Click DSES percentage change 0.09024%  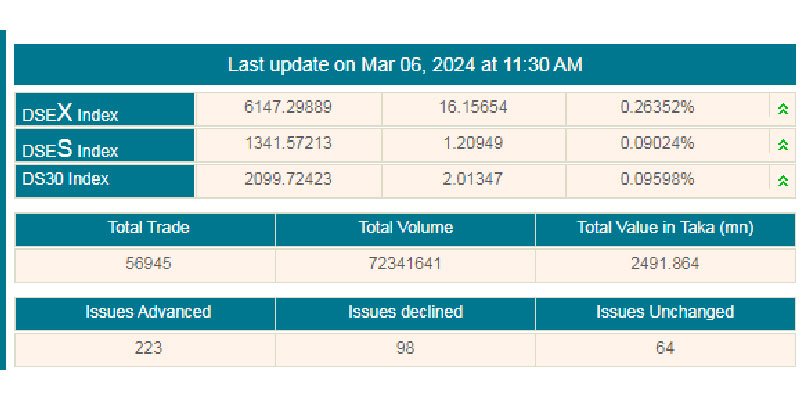658,143
